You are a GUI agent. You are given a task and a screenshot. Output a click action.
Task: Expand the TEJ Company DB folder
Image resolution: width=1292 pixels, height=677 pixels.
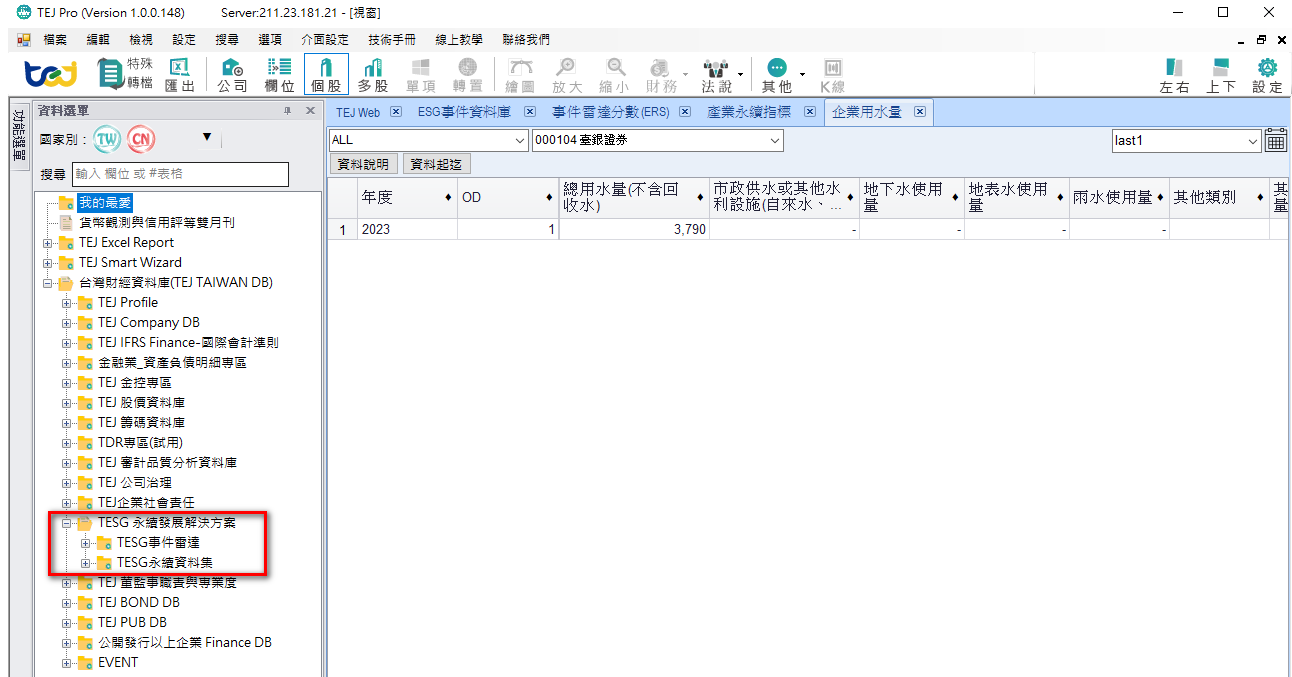point(67,323)
